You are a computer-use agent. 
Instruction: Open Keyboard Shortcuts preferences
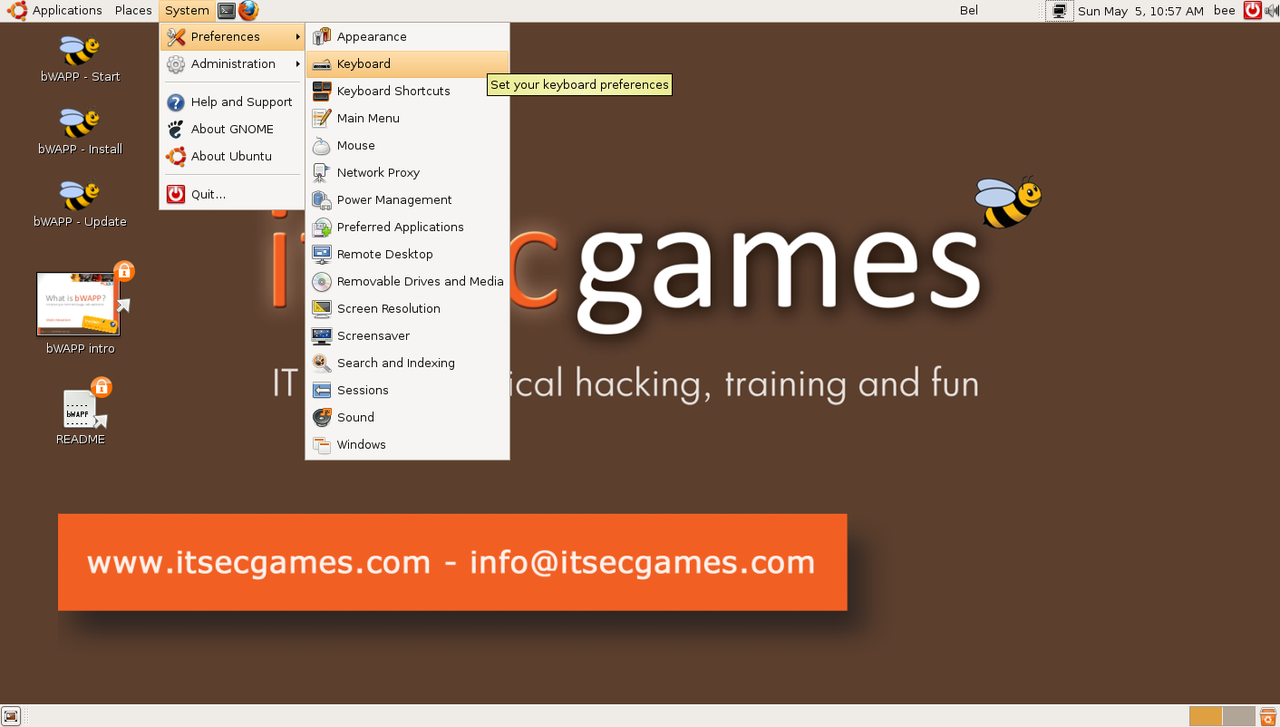407,91
